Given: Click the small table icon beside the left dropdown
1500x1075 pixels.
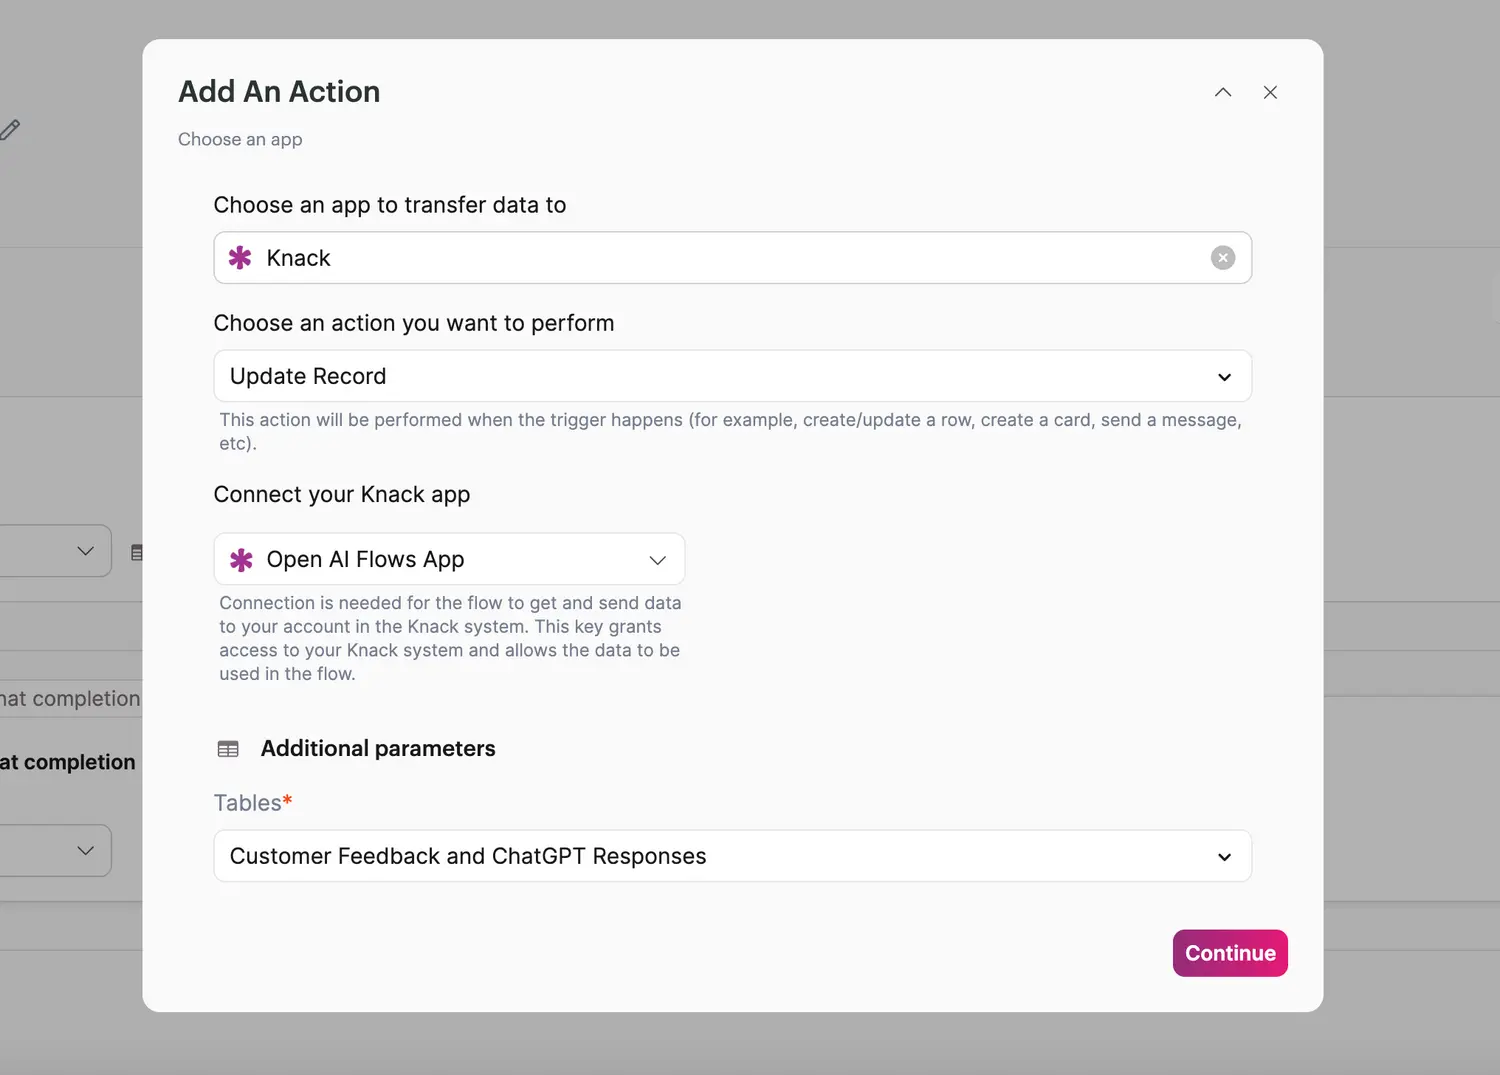Looking at the screenshot, I should click(x=137, y=551).
